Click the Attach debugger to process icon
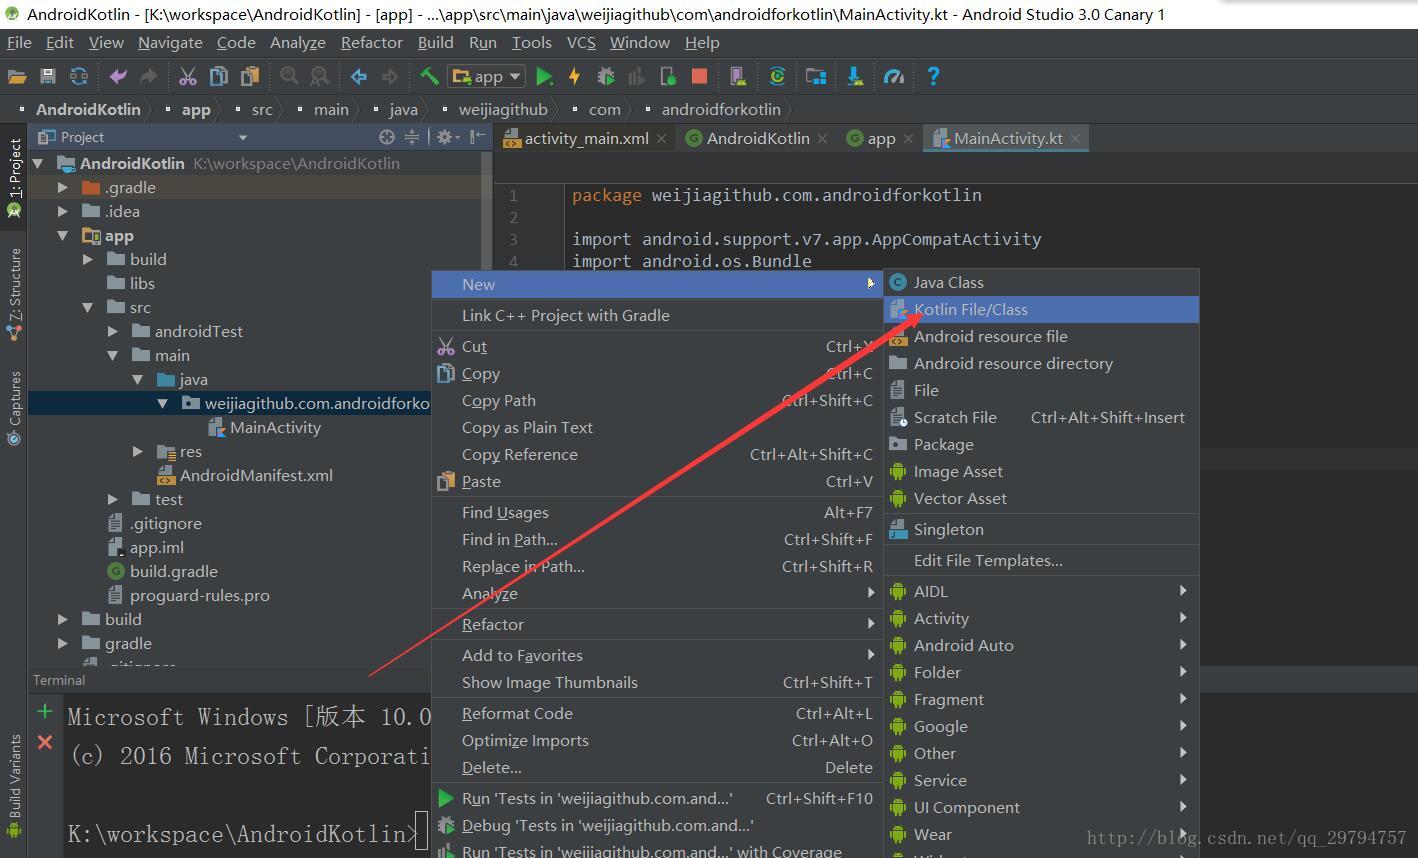This screenshot has height=858, width=1418. pos(668,76)
